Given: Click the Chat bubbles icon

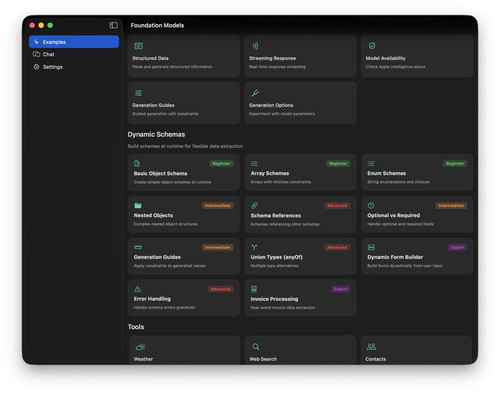Looking at the screenshot, I should click(36, 54).
